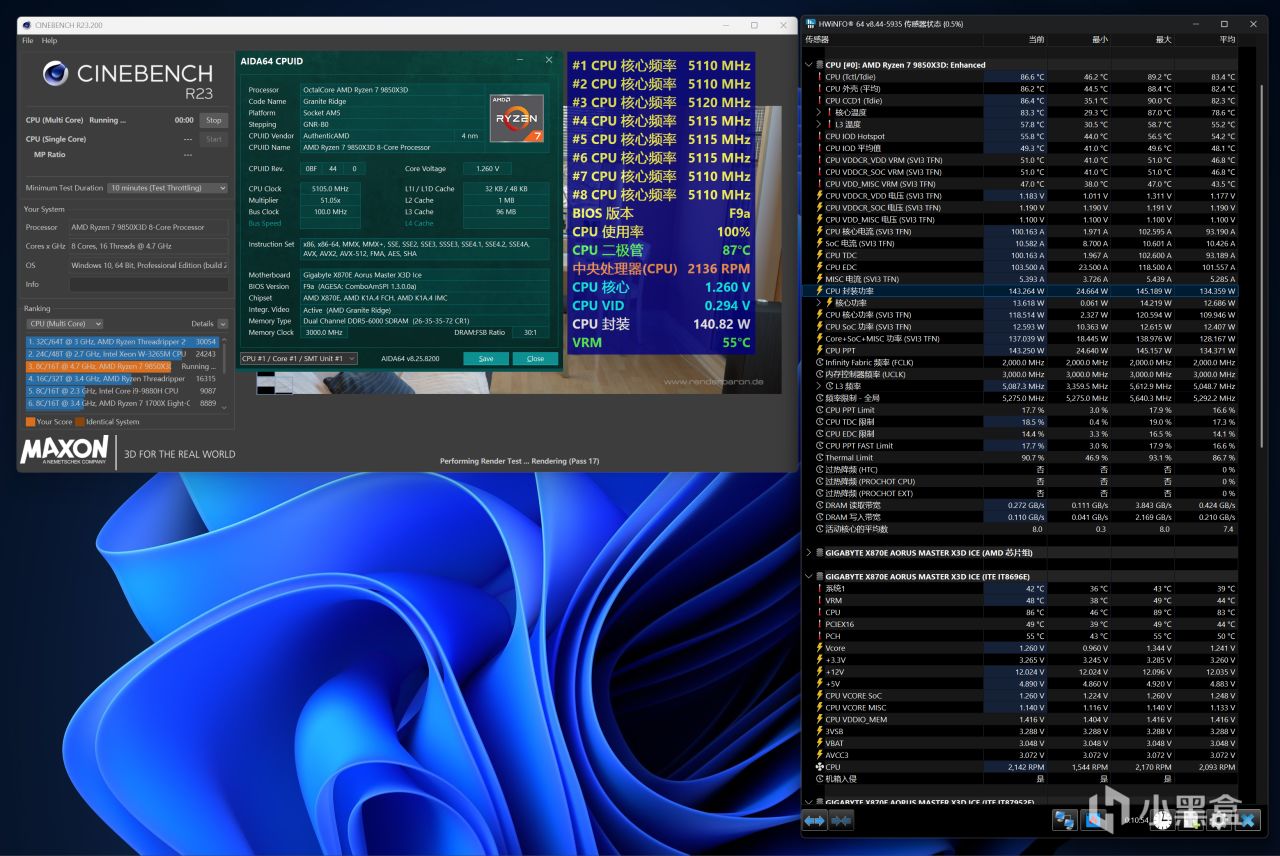Open the Cinebench File menu
The height and width of the screenshot is (856, 1280).
click(x=28, y=41)
